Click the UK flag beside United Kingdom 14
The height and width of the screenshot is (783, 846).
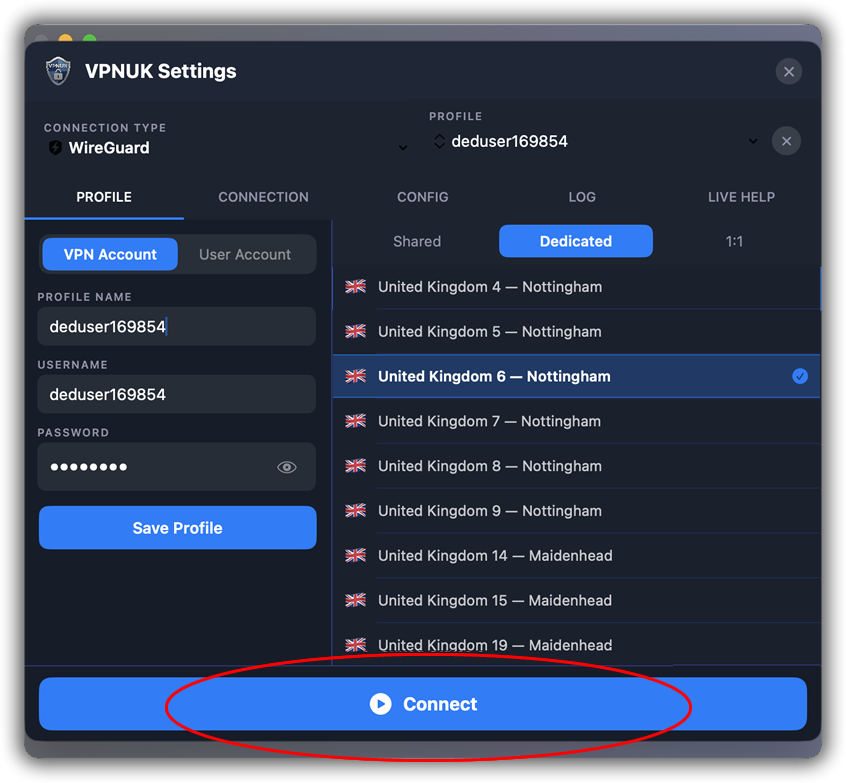(356, 555)
